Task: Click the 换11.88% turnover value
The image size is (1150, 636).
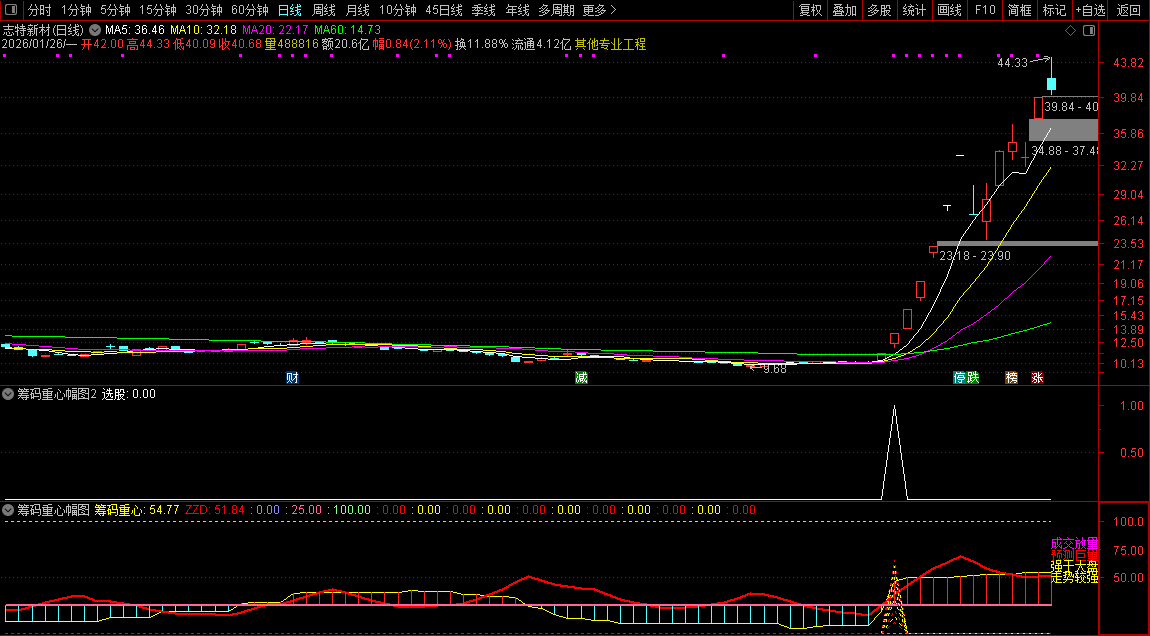Action: 481,44
